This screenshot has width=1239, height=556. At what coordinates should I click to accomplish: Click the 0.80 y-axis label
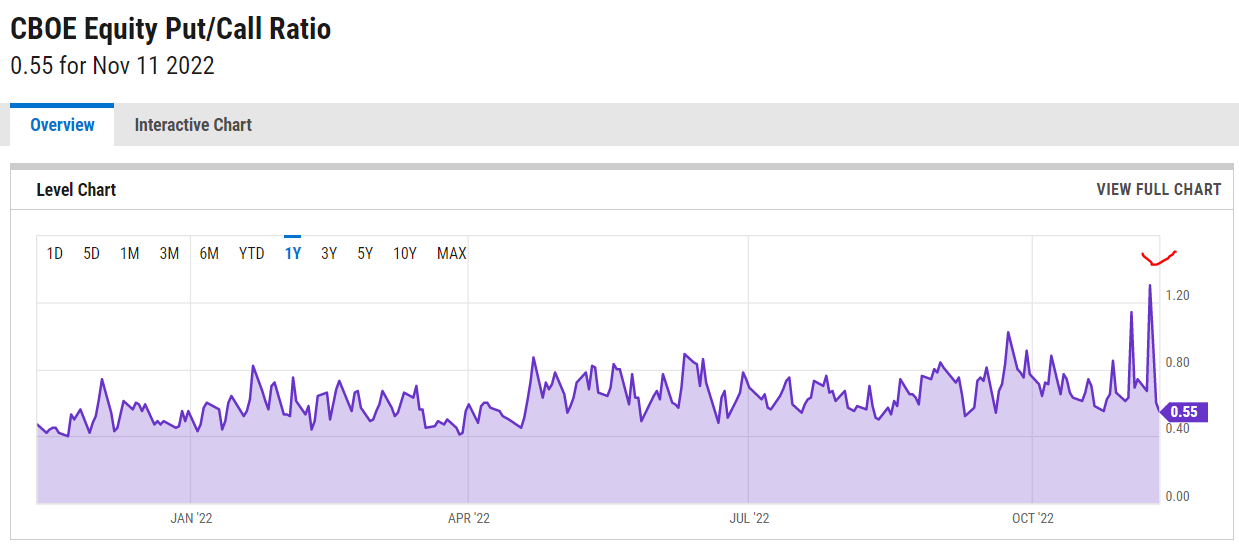[1177, 362]
